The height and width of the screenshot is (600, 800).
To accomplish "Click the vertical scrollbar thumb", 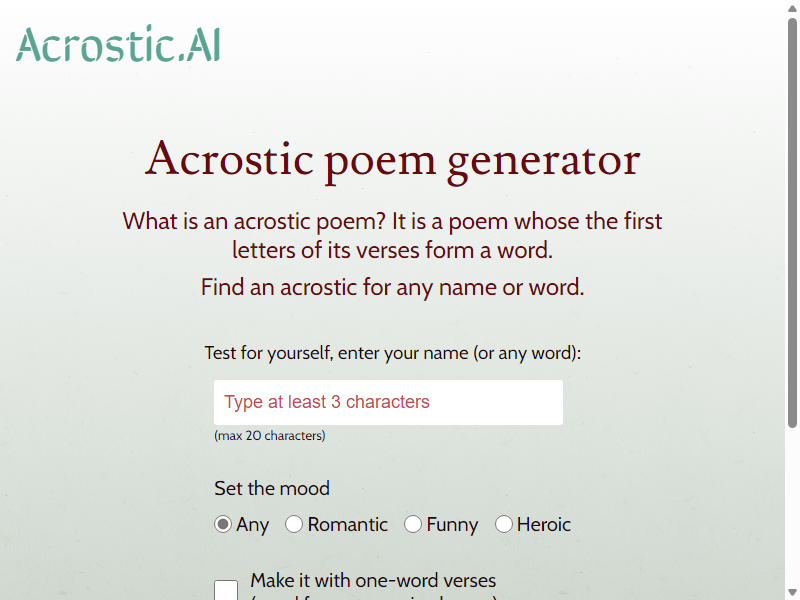I will pos(792,222).
